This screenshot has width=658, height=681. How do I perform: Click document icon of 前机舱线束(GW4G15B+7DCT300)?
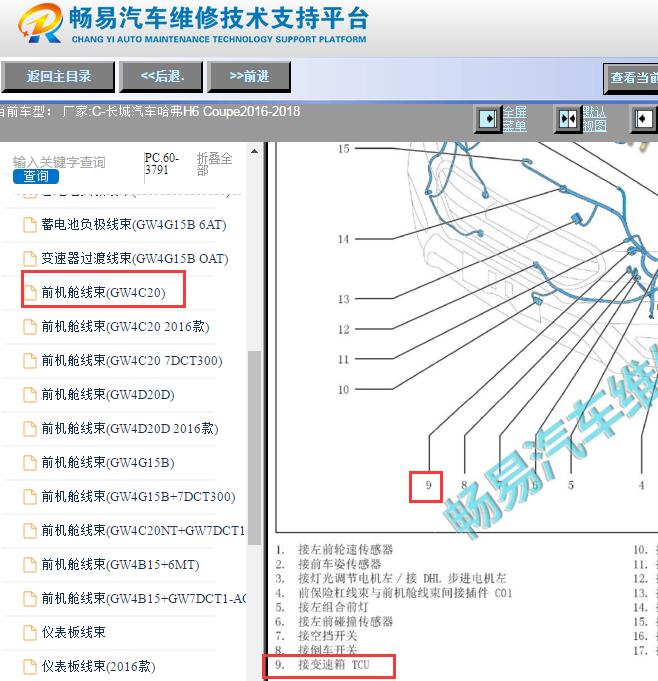(30, 496)
